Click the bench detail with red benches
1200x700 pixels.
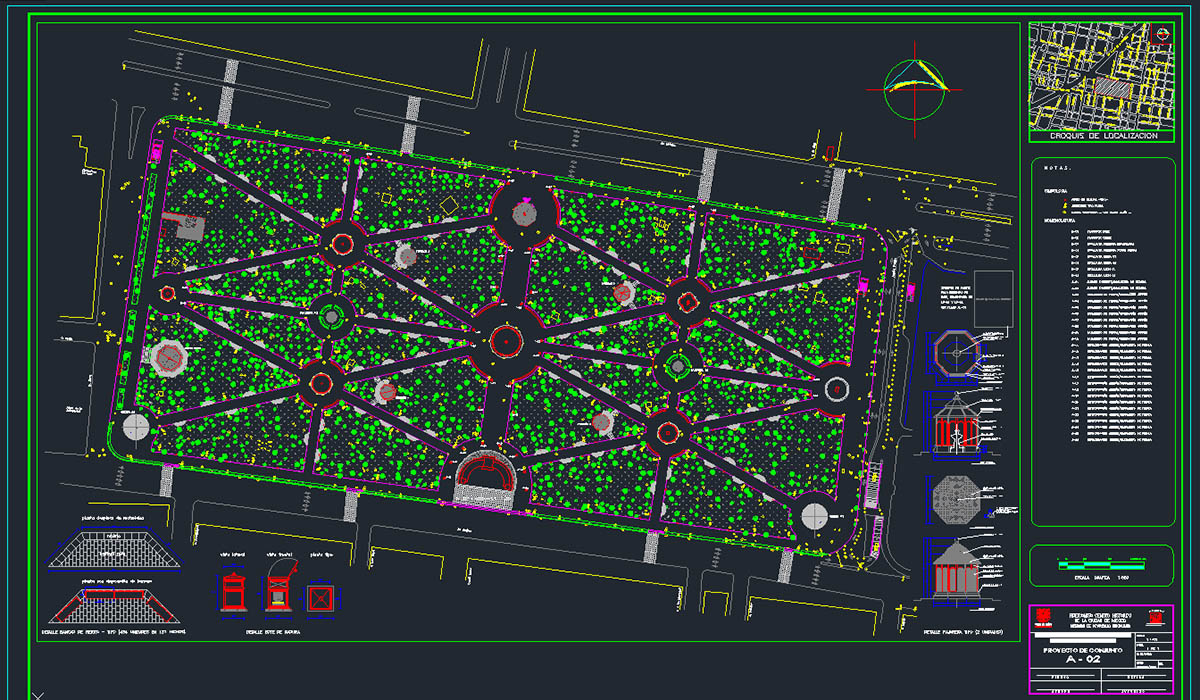[x=115, y=605]
